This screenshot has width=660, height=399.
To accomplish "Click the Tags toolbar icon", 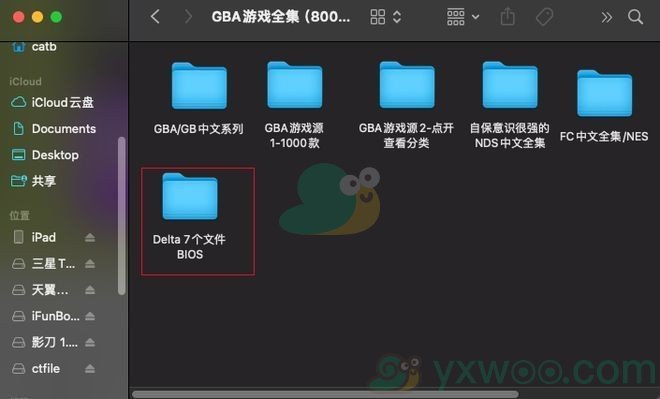I will [x=544, y=17].
